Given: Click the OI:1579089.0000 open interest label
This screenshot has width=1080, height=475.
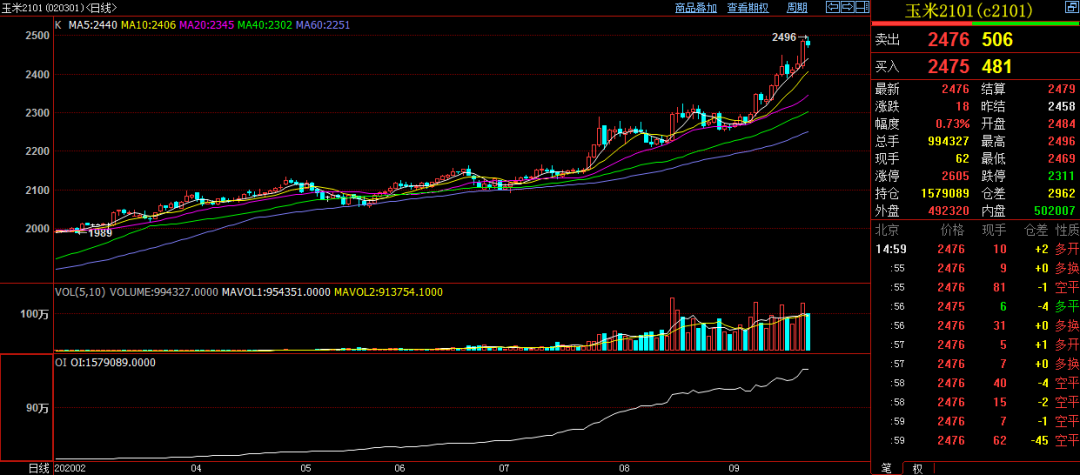Looking at the screenshot, I should (113, 362).
